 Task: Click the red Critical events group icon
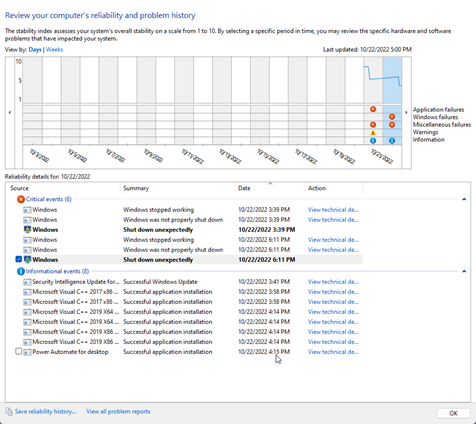tap(21, 199)
